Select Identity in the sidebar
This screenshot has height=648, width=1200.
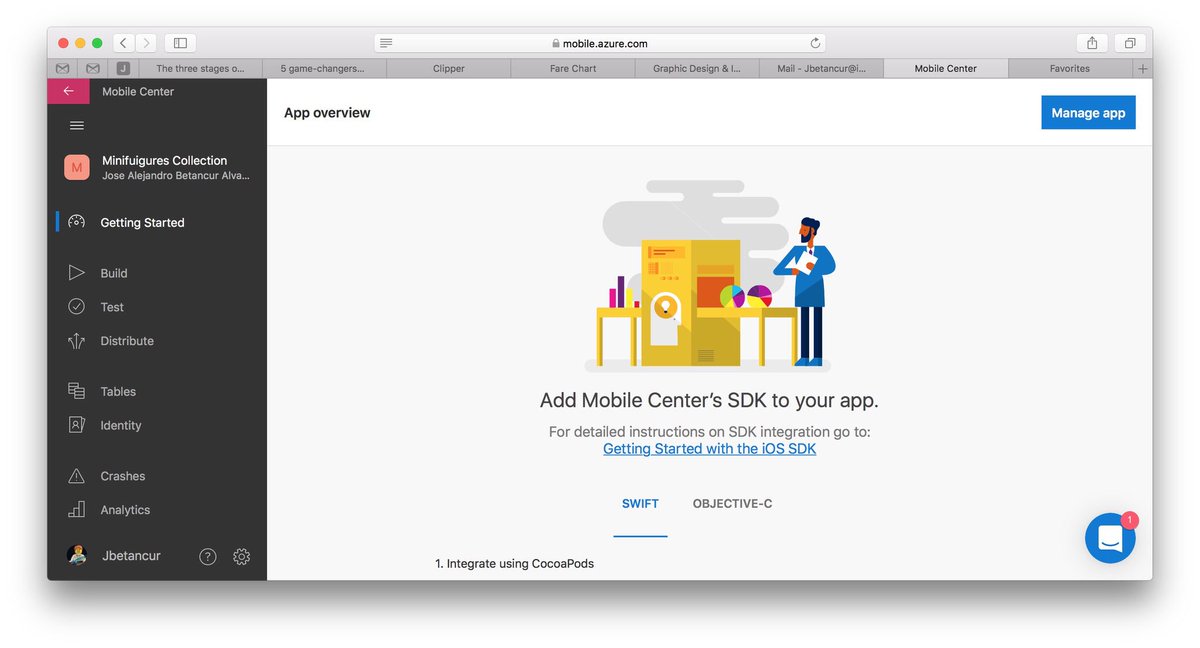(x=121, y=426)
